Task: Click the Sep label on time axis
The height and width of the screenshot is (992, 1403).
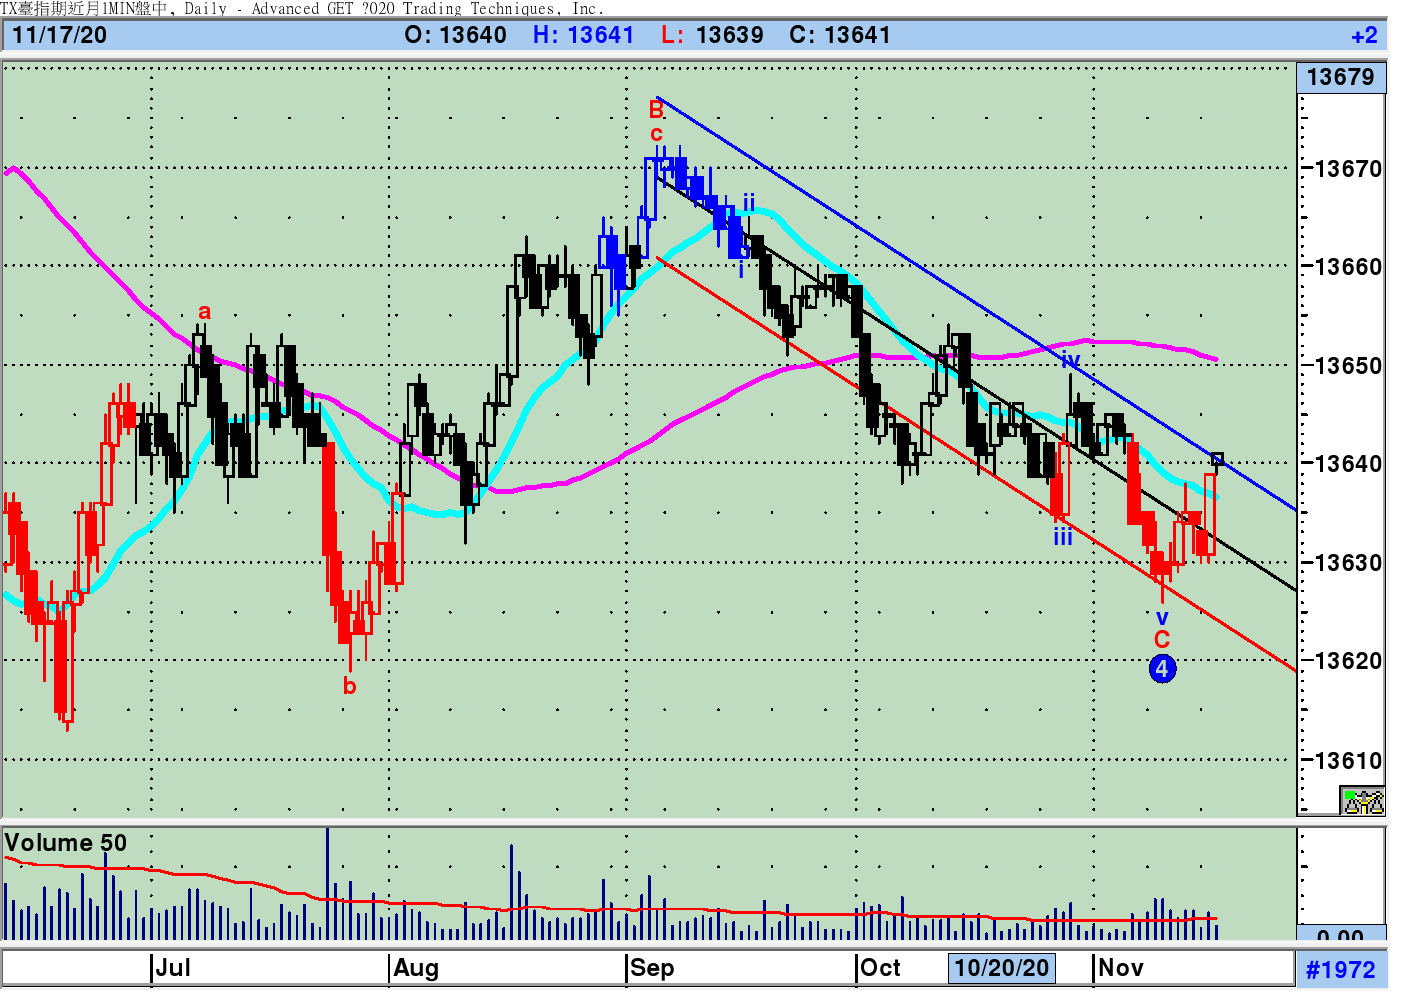Action: coord(652,968)
